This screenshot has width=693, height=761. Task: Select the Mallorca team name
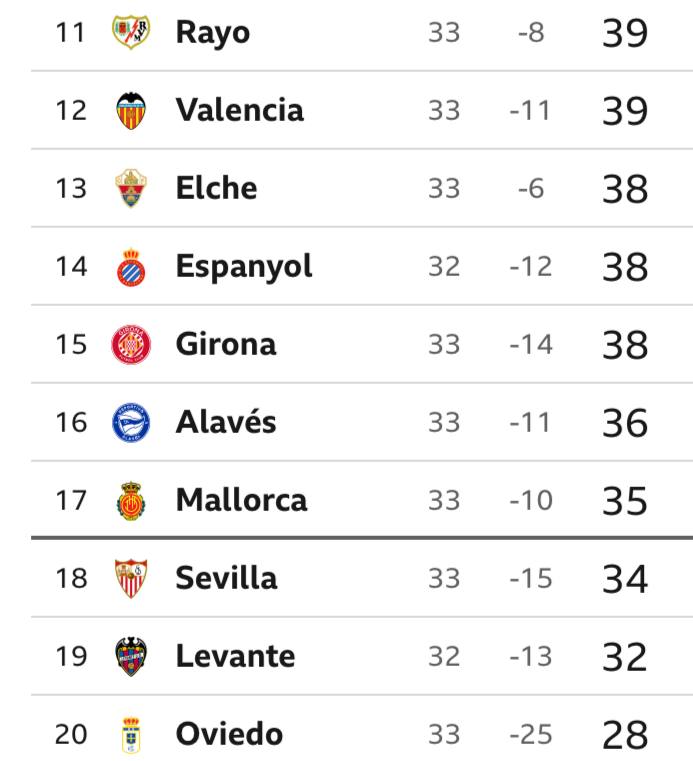click(x=241, y=500)
